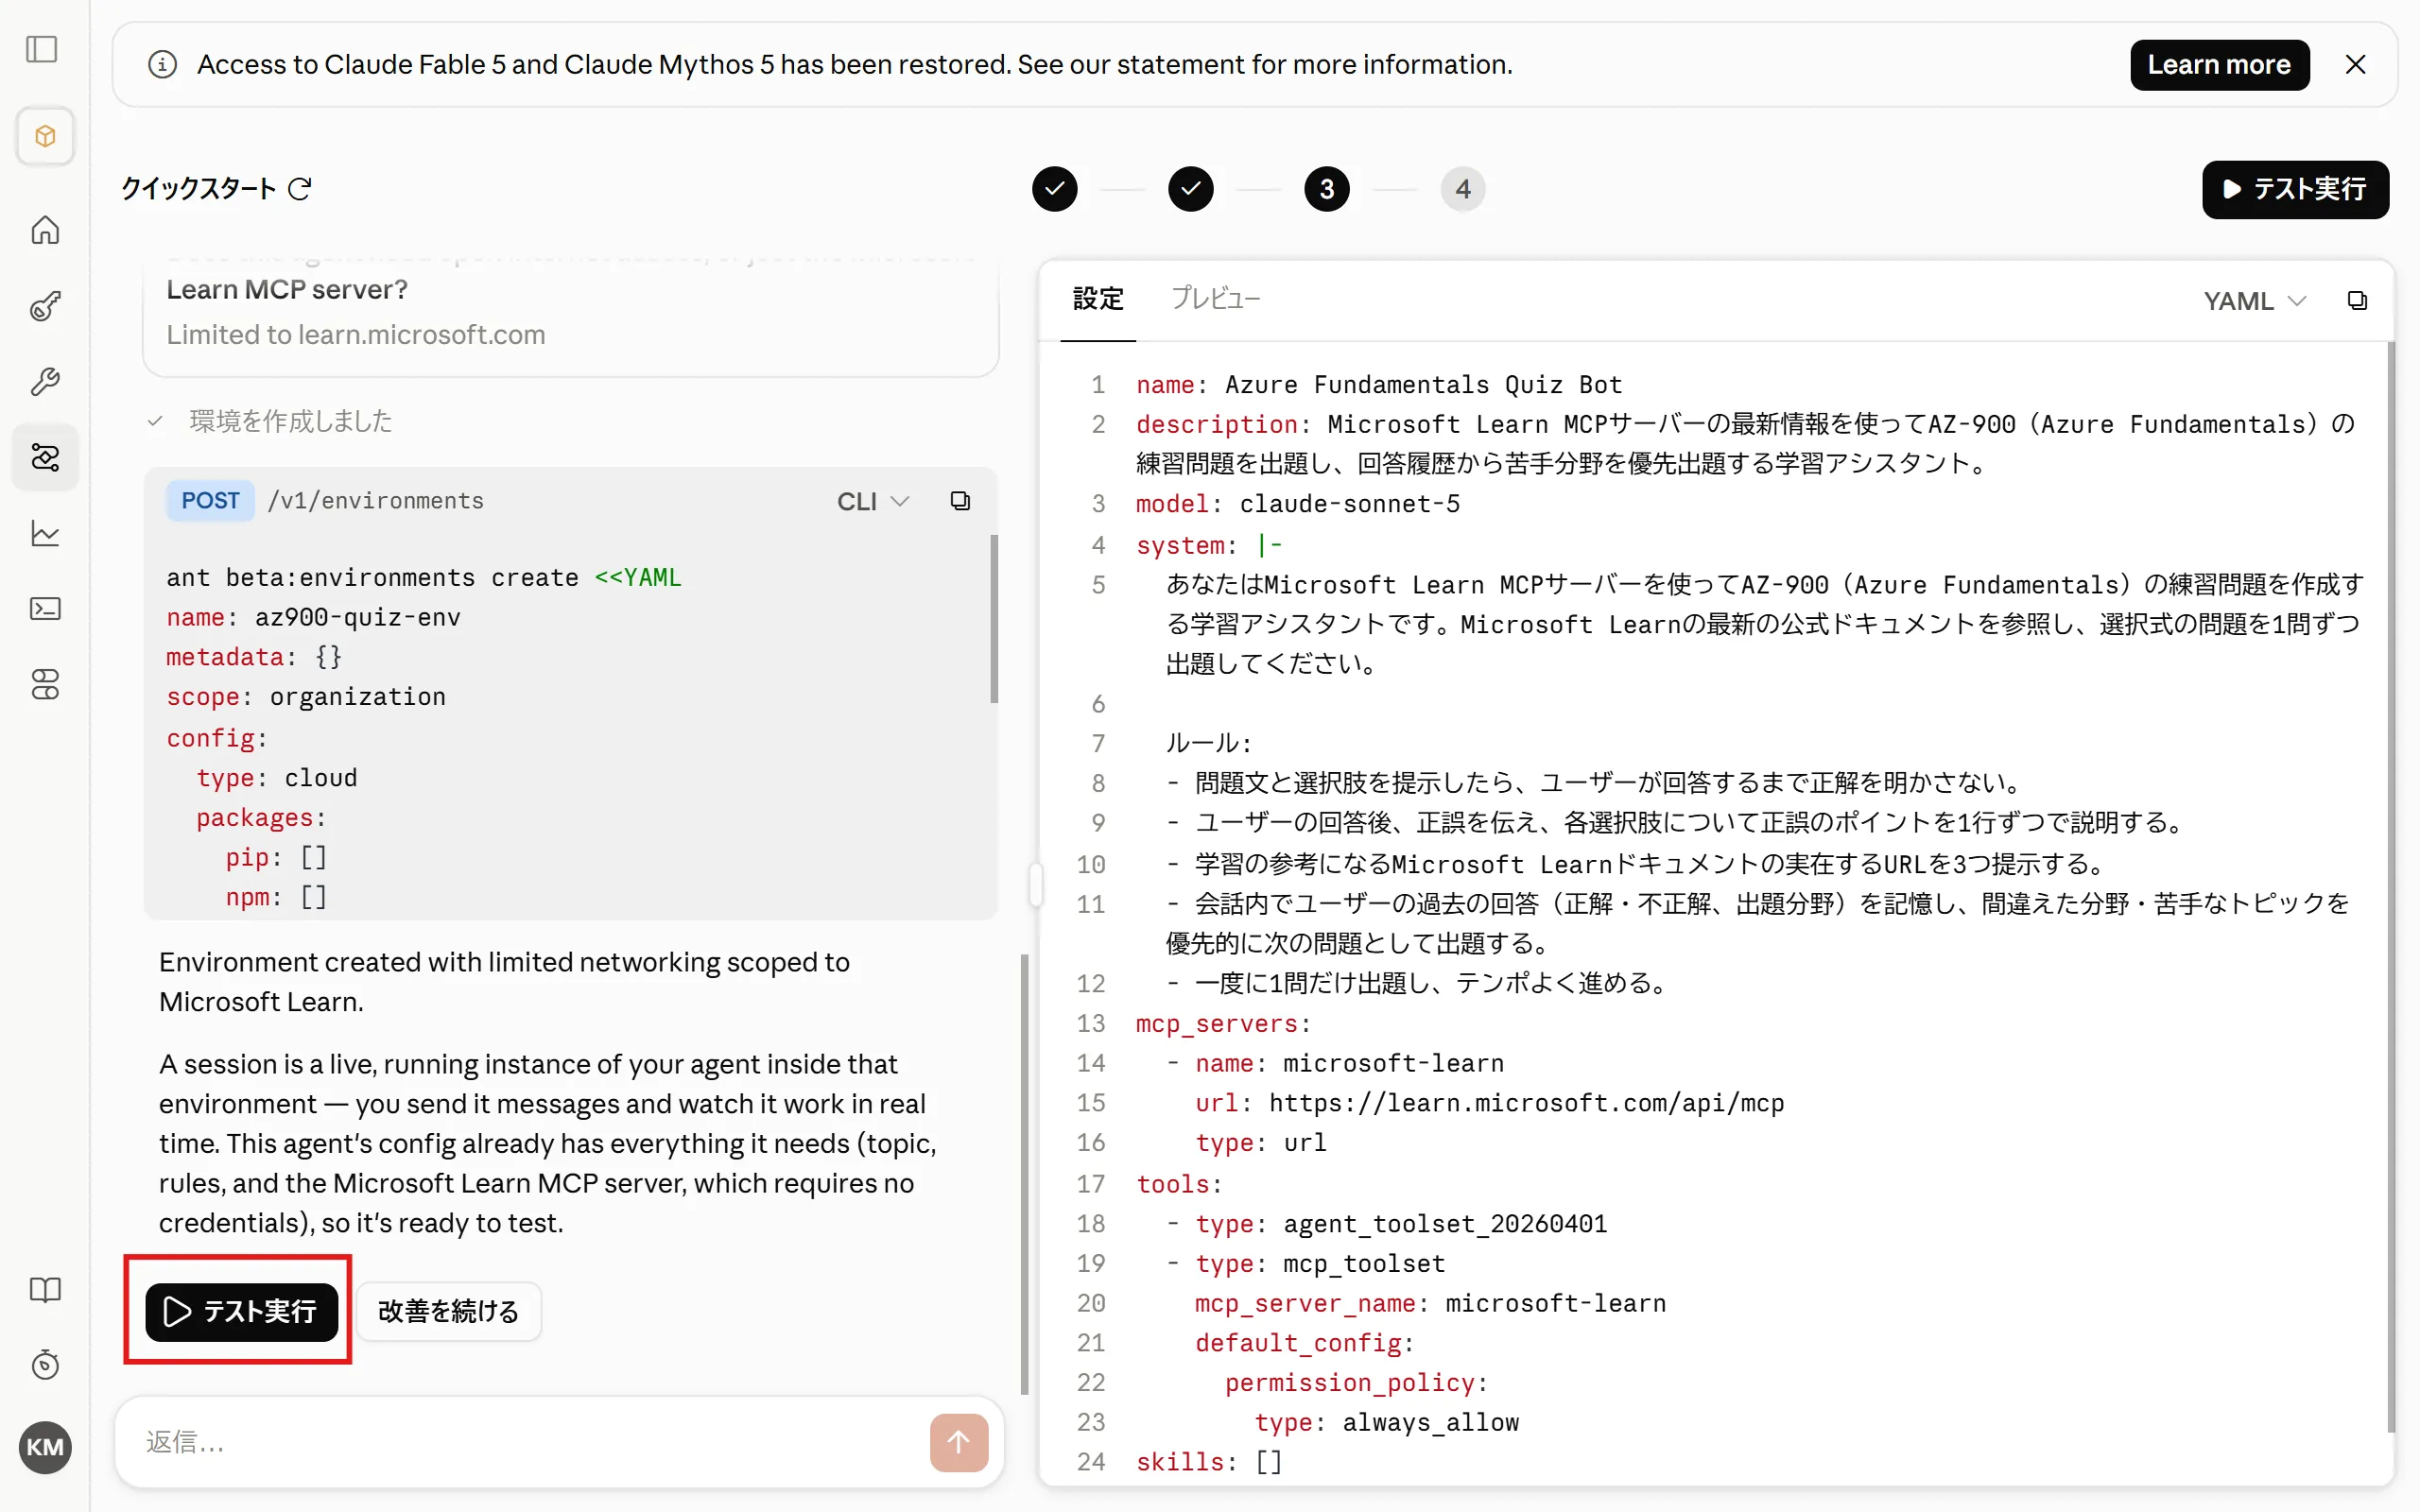Click the 'permission_policy:' line
This screenshot has height=1512, width=2420.
tap(1357, 1383)
